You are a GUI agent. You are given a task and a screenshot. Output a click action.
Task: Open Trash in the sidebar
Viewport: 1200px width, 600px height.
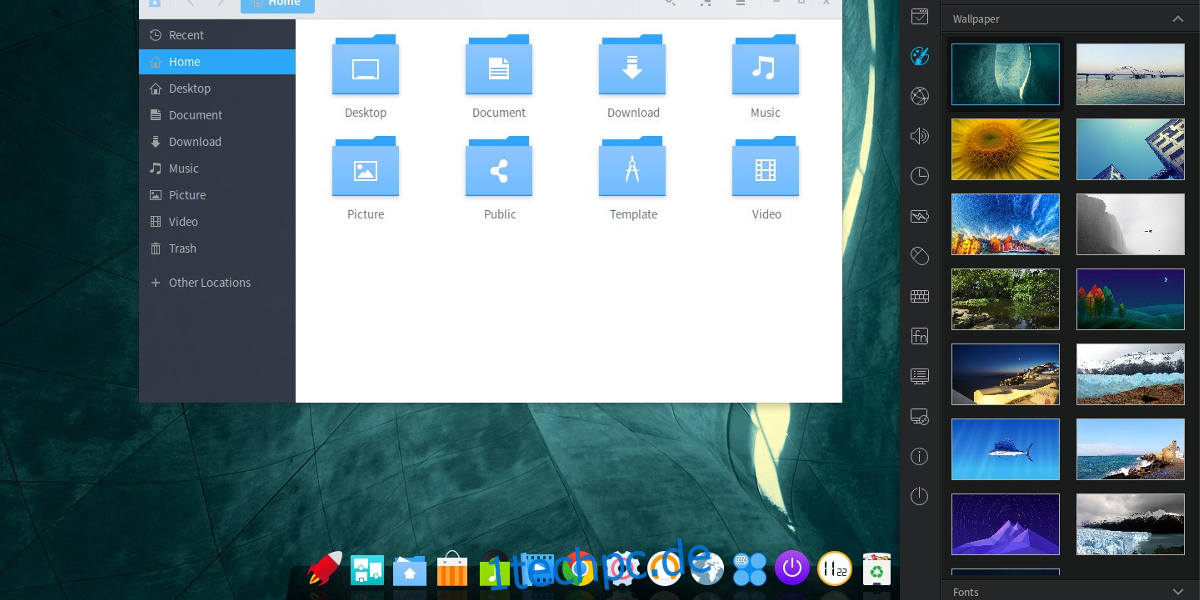tap(217, 248)
